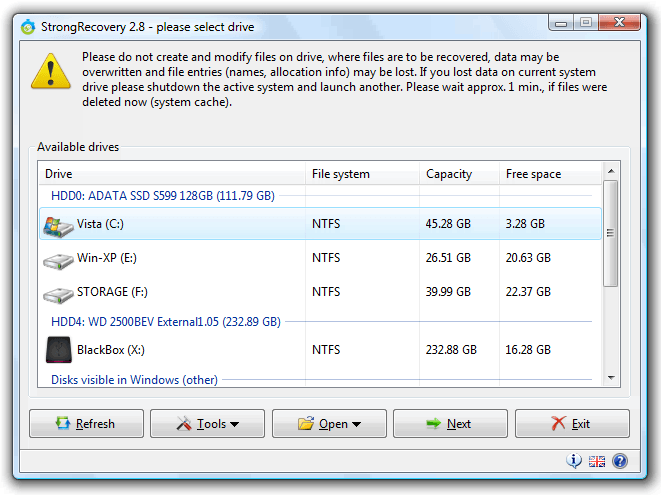Select HDD4: WD 2500BEV External group header
The height and width of the screenshot is (495, 661).
(165, 322)
